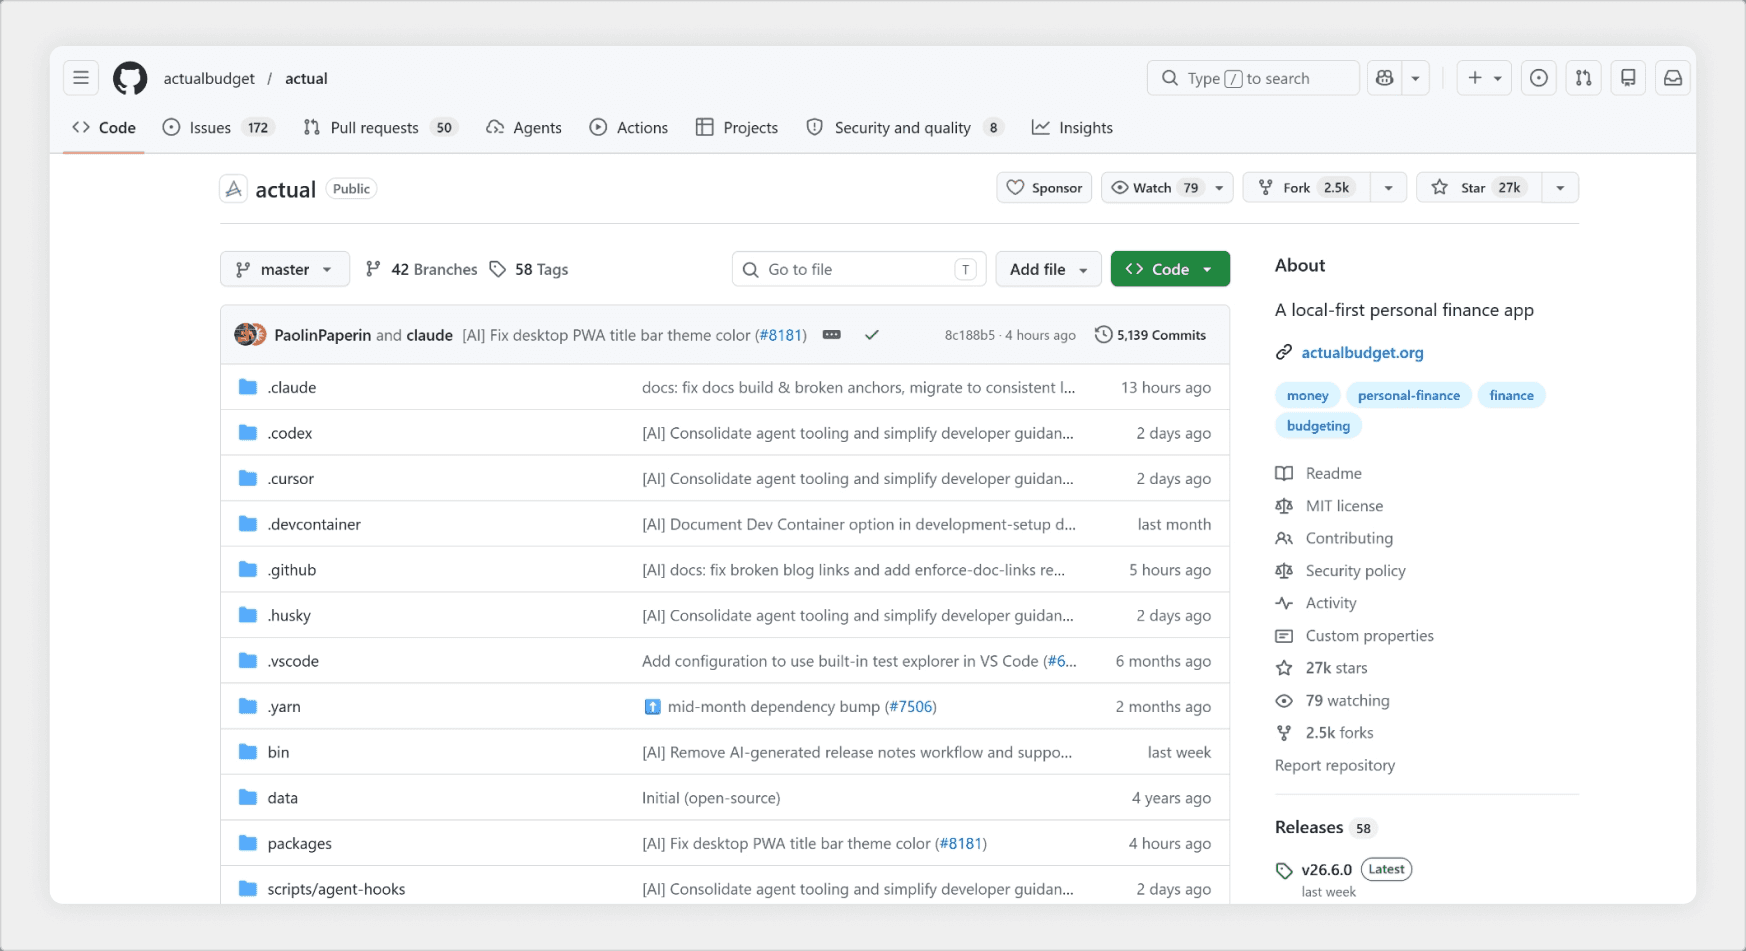Open pull requests icon in the header

1584,78
